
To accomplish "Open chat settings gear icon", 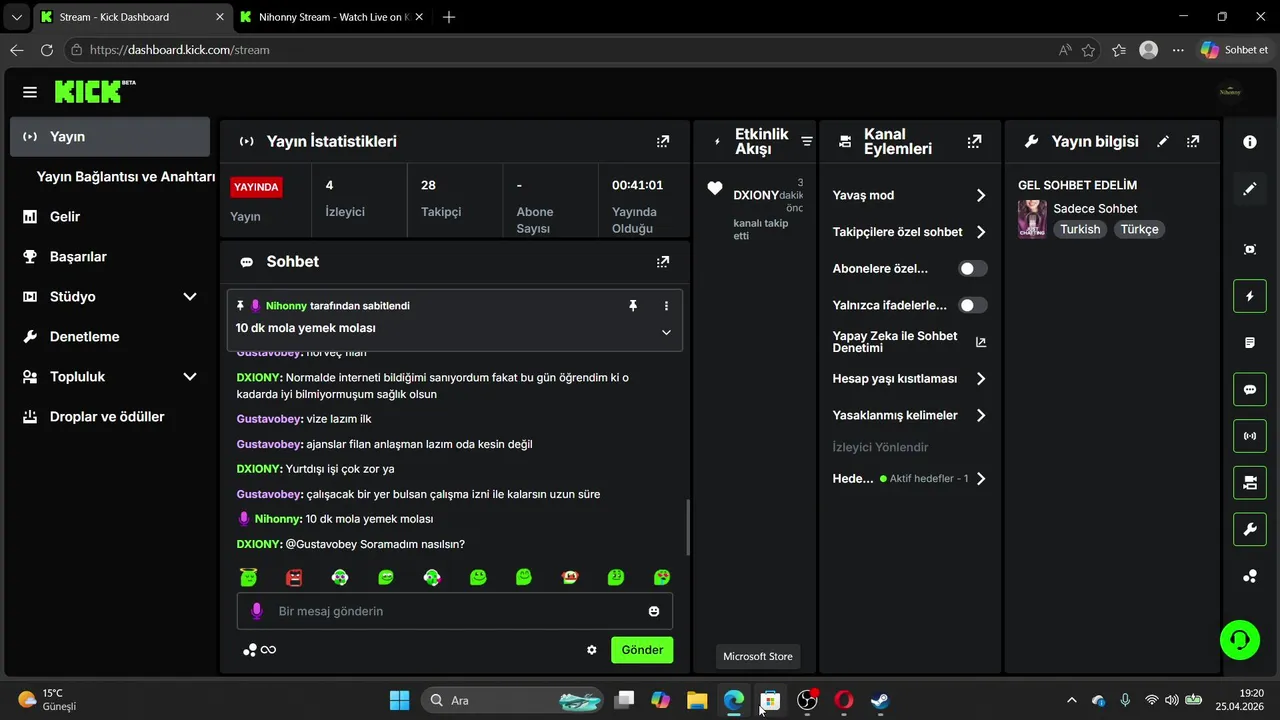I will pyautogui.click(x=592, y=650).
